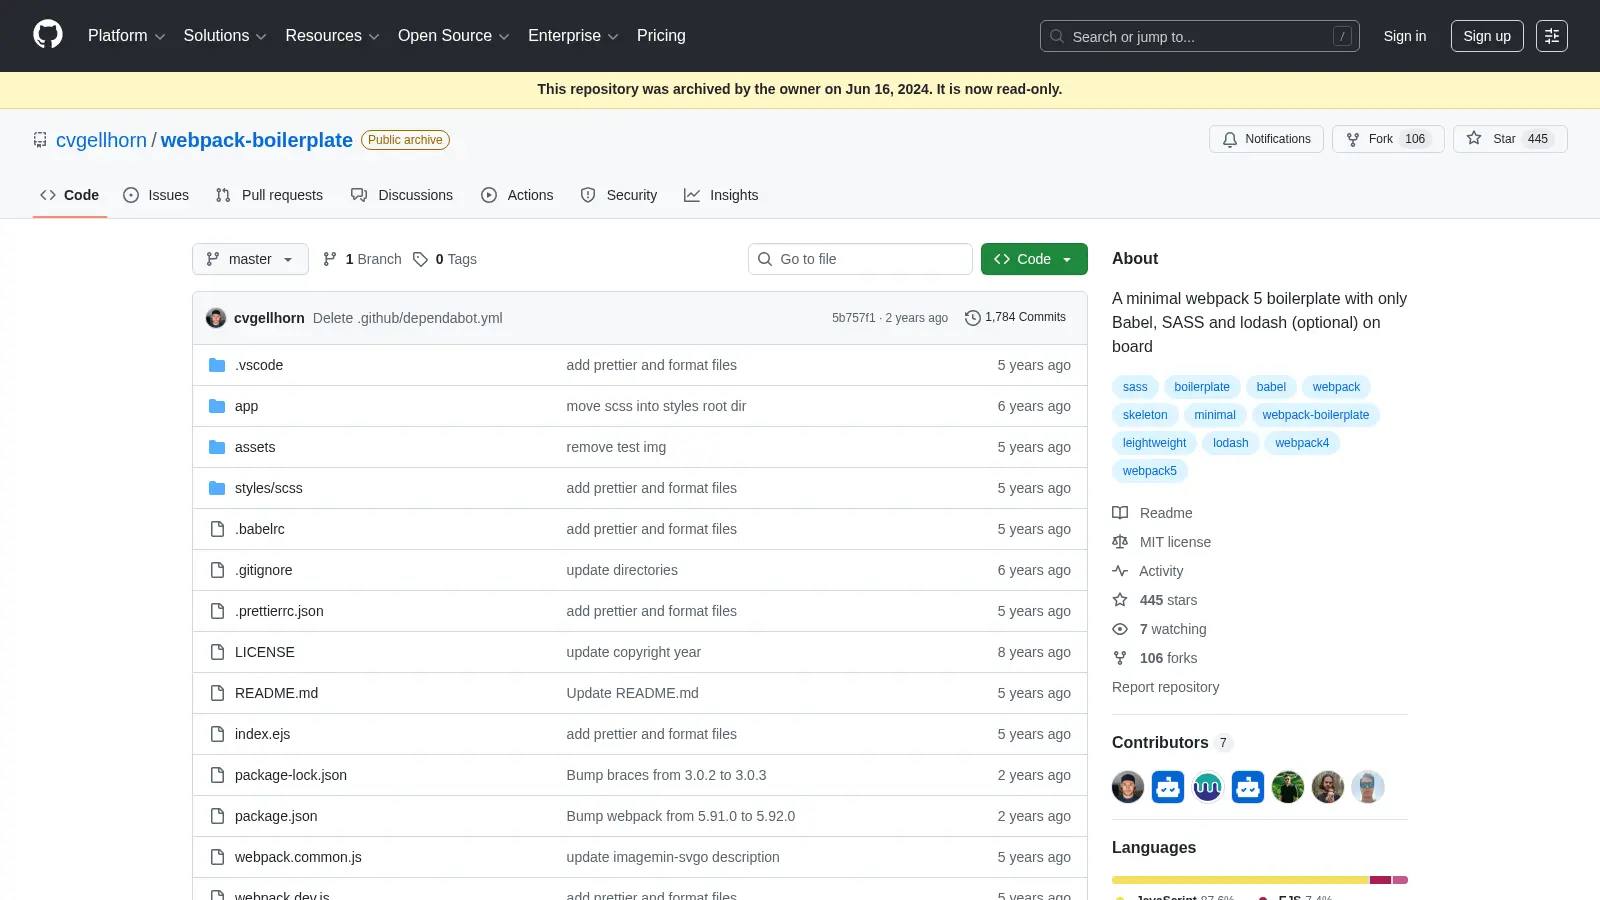Open the third contributor avatar with the wave logo
Viewport: 1600px width, 900px height.
click(x=1208, y=787)
